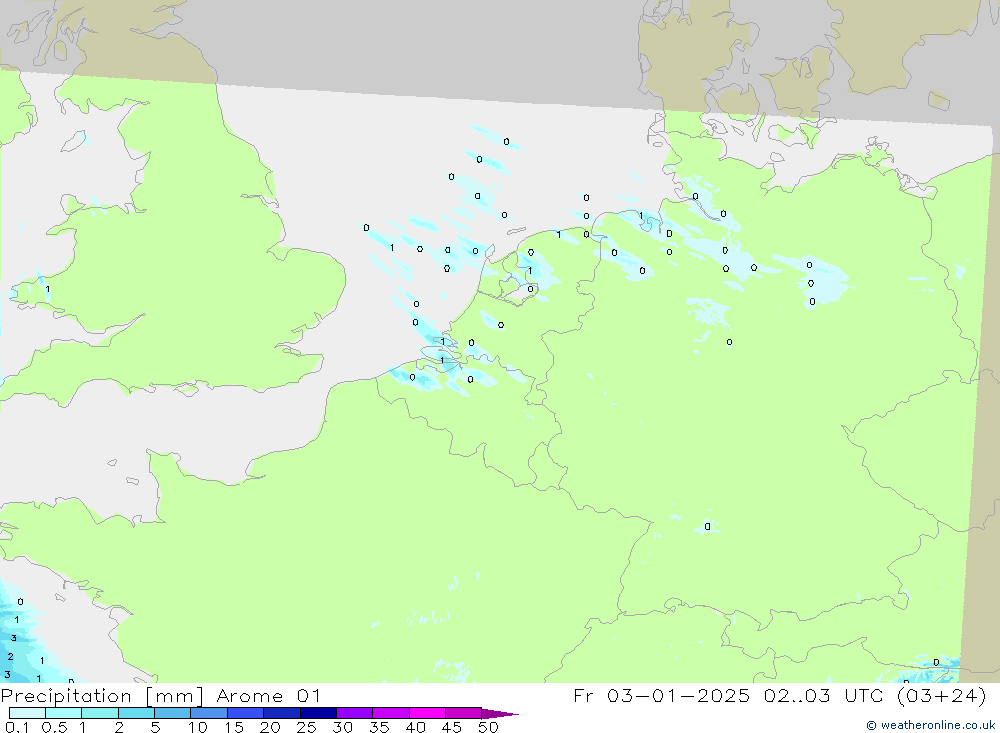Screen dimensions: 1000x733
Task: Click the legend label '50'
Action: tap(488, 727)
